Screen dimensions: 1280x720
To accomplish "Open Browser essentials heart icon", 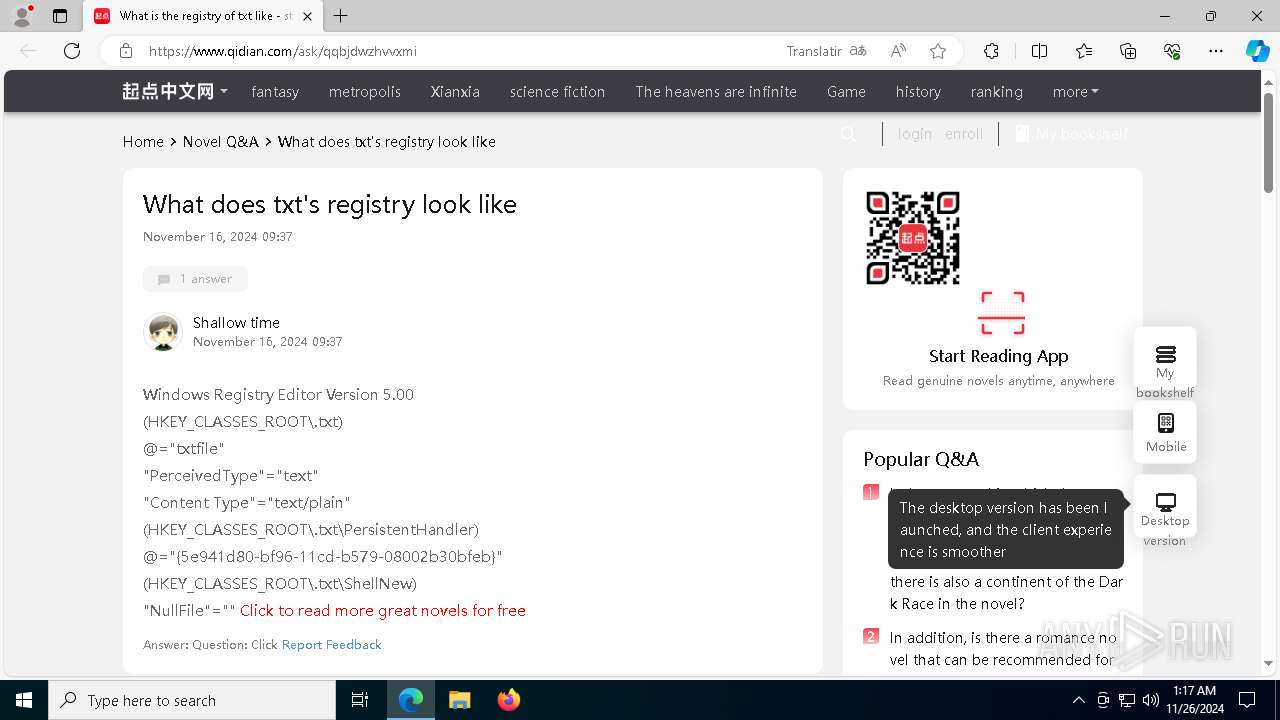I will pos(1172,51).
